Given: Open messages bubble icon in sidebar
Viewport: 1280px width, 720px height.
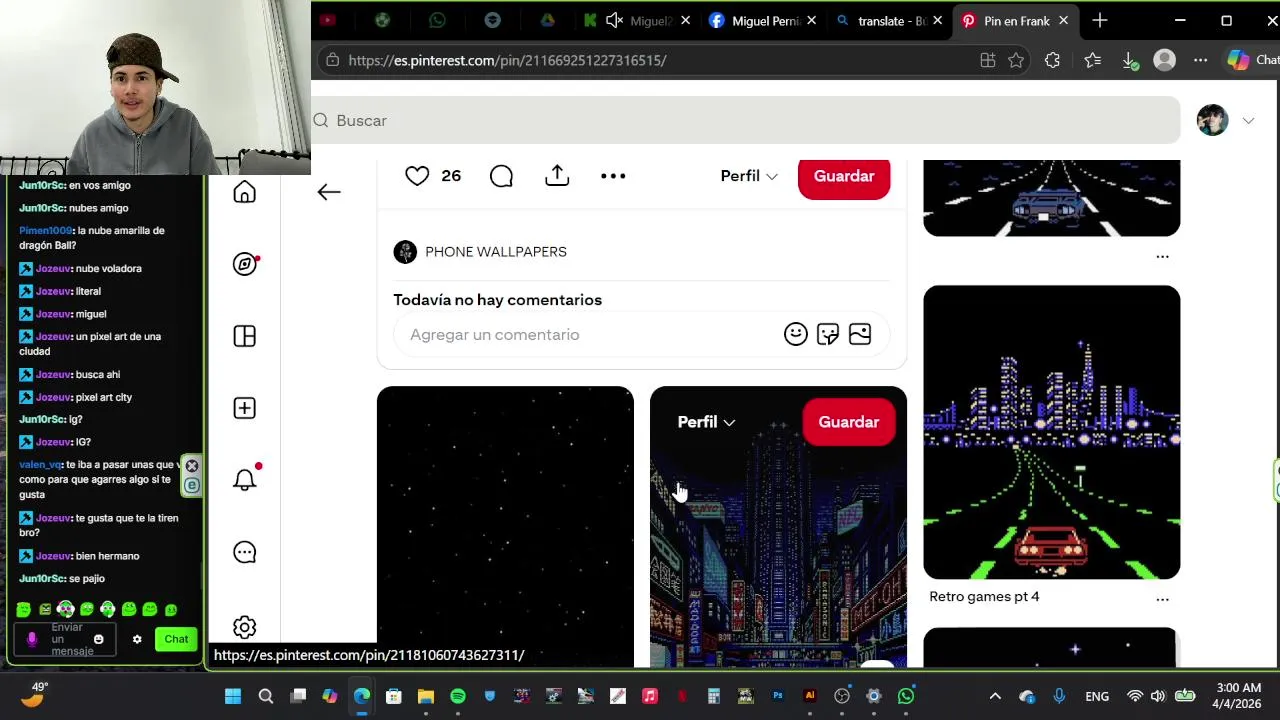Looking at the screenshot, I should point(245,552).
